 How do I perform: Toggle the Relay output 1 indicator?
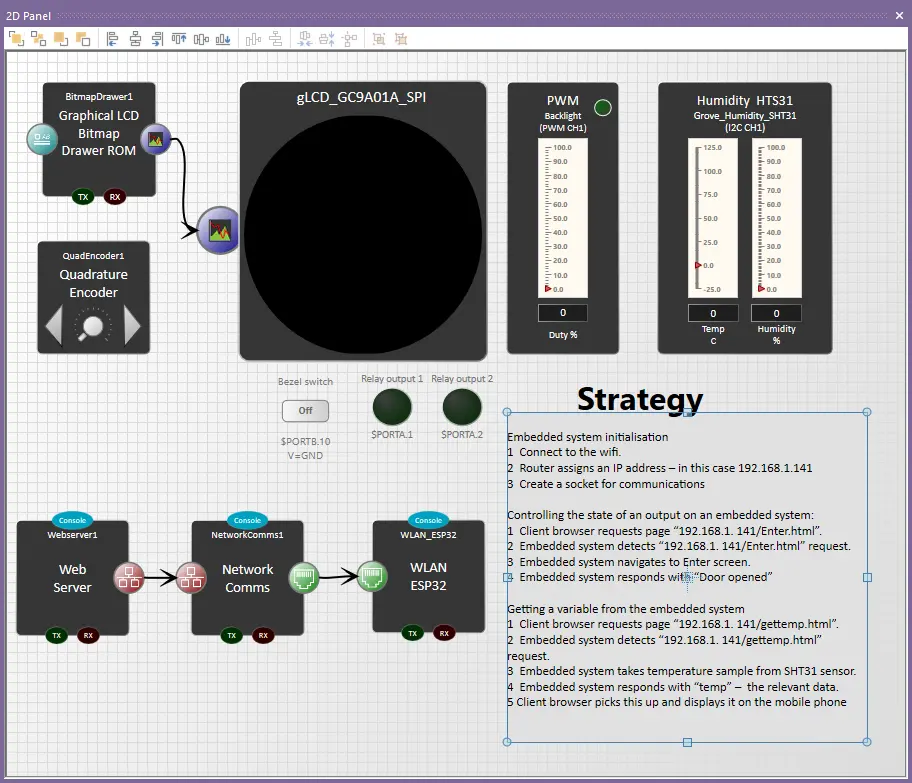pos(392,408)
